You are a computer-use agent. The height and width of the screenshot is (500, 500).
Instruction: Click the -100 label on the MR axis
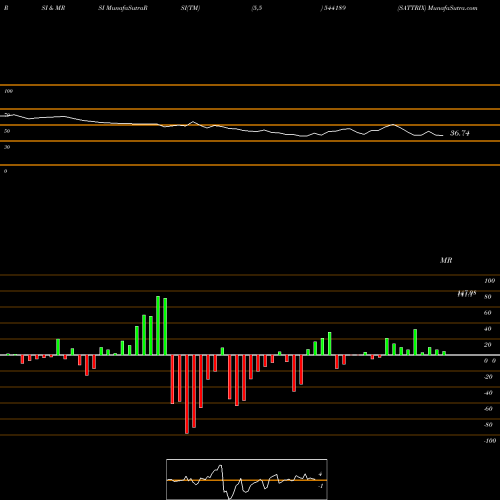coord(490,441)
